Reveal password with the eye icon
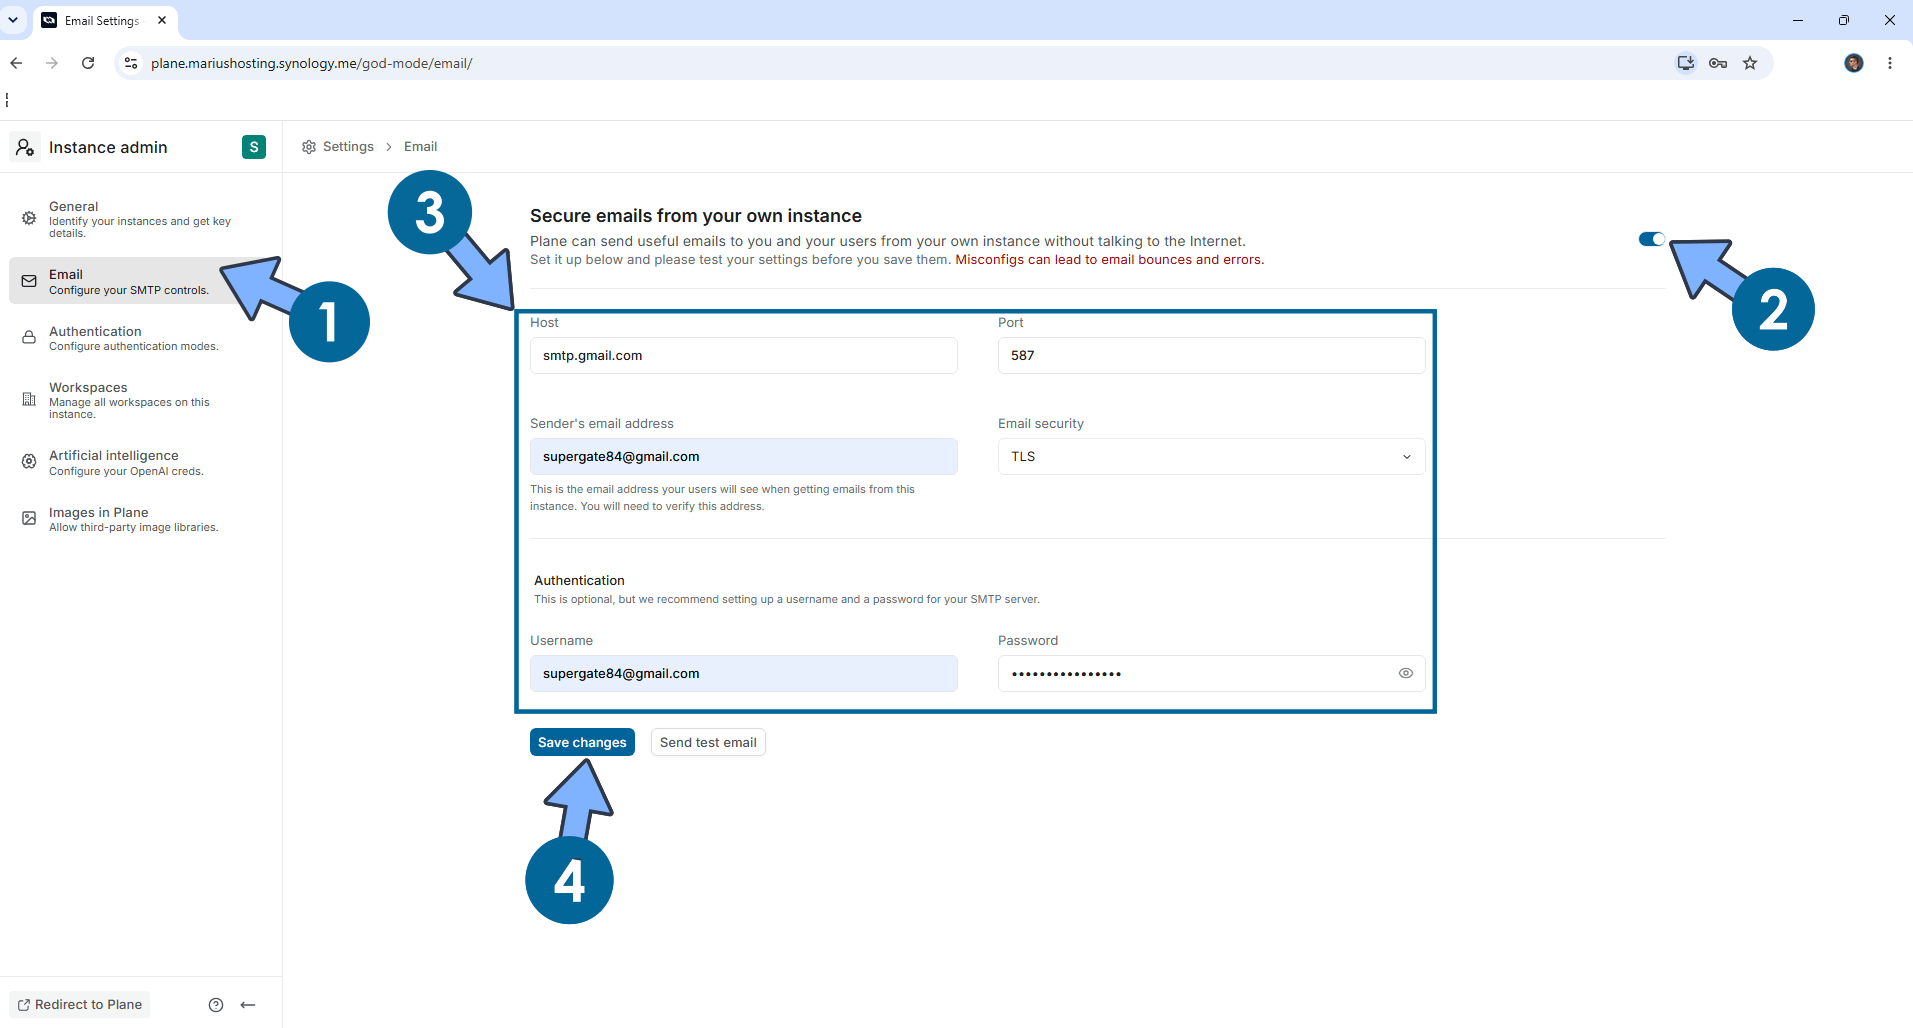This screenshot has height=1028, width=1913. (x=1405, y=673)
